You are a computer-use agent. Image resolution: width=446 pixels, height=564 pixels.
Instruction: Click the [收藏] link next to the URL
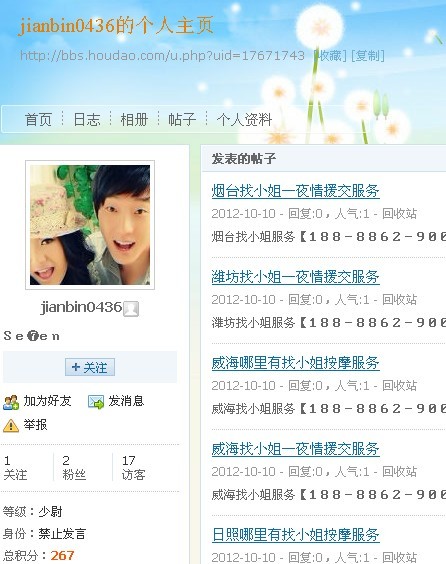point(330,56)
